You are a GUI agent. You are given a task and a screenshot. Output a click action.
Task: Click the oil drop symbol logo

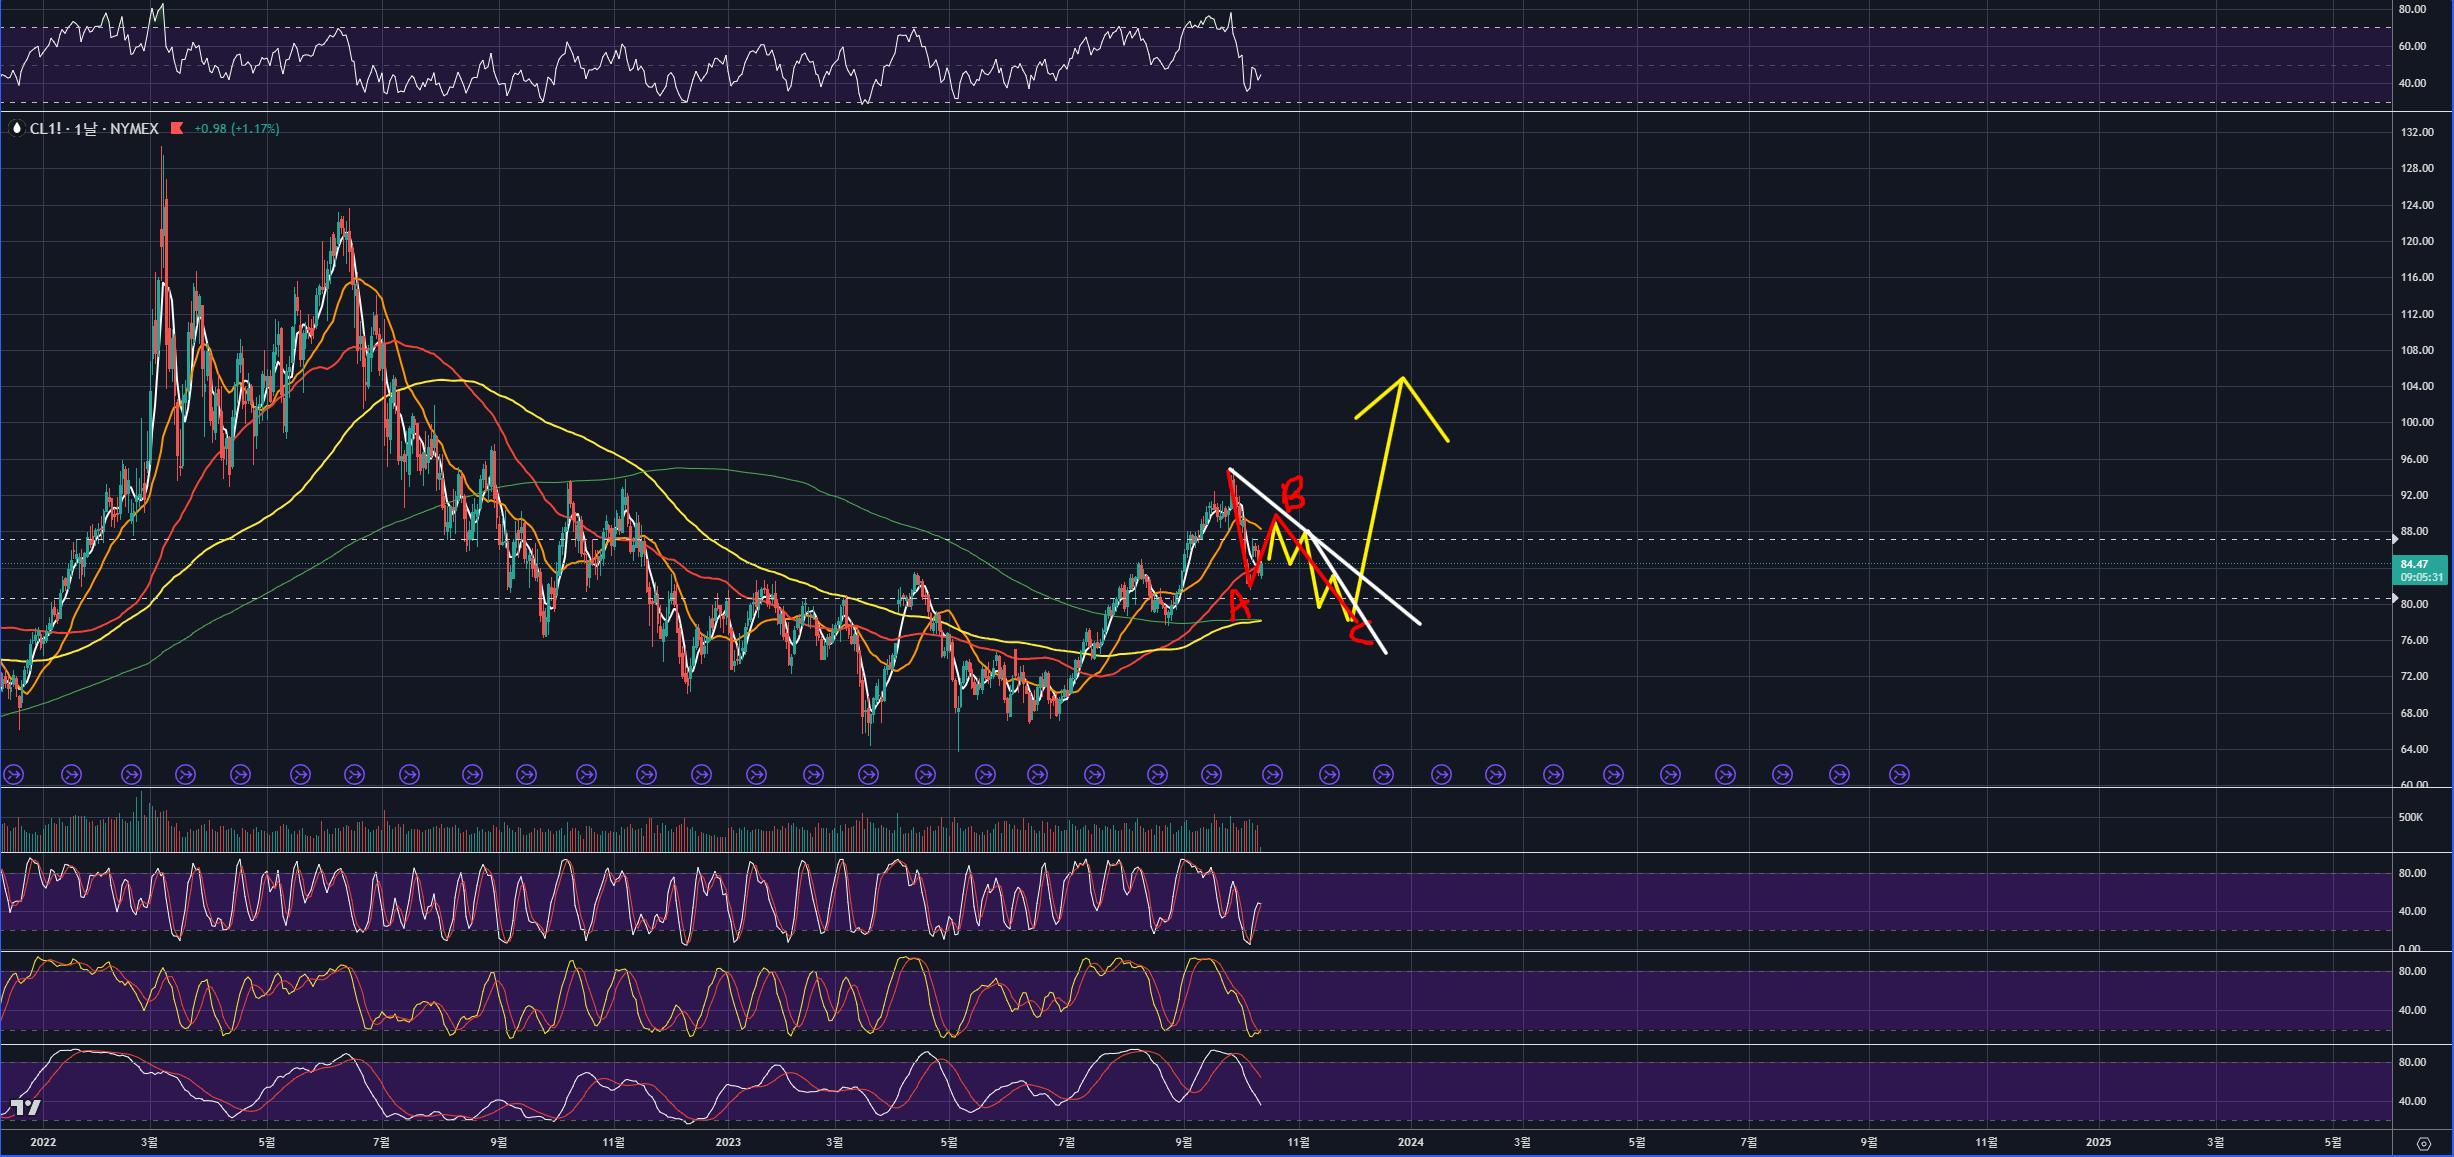tap(16, 129)
